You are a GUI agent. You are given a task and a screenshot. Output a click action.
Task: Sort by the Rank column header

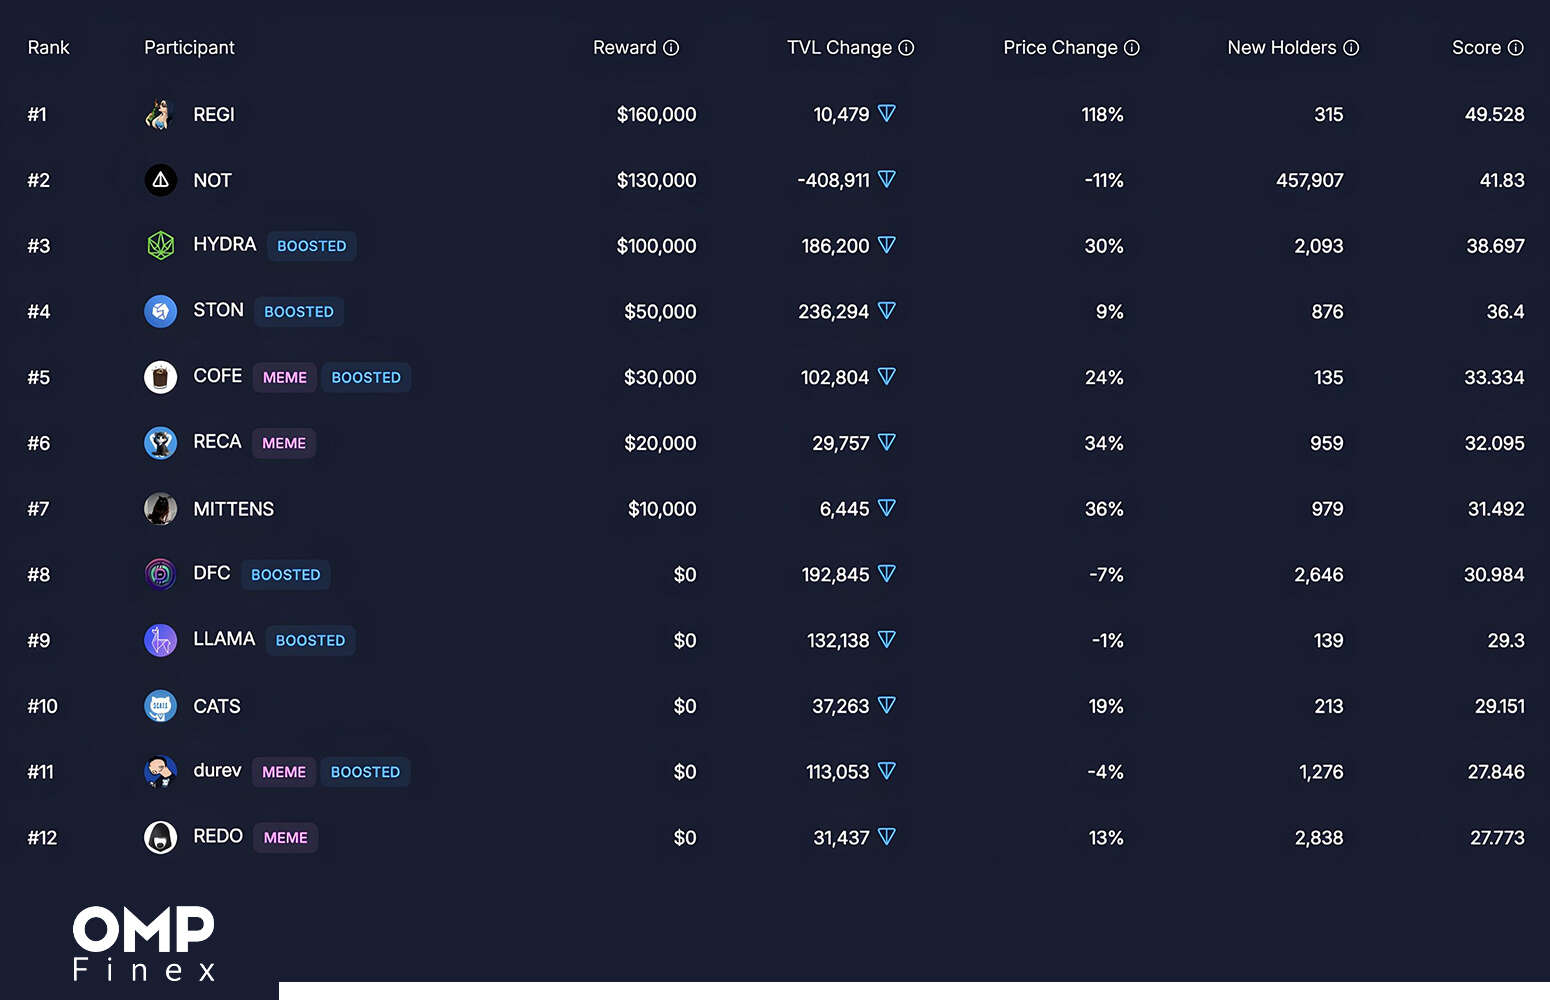(x=48, y=48)
